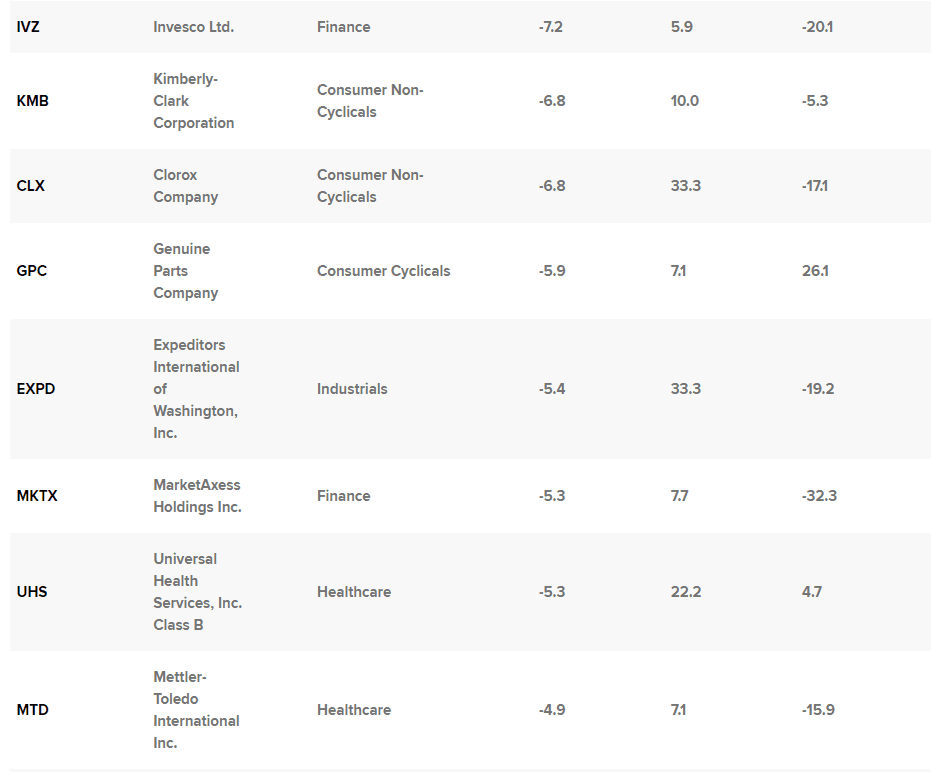Click the GPC ticker symbol
The height and width of the screenshot is (772, 931).
(x=32, y=271)
